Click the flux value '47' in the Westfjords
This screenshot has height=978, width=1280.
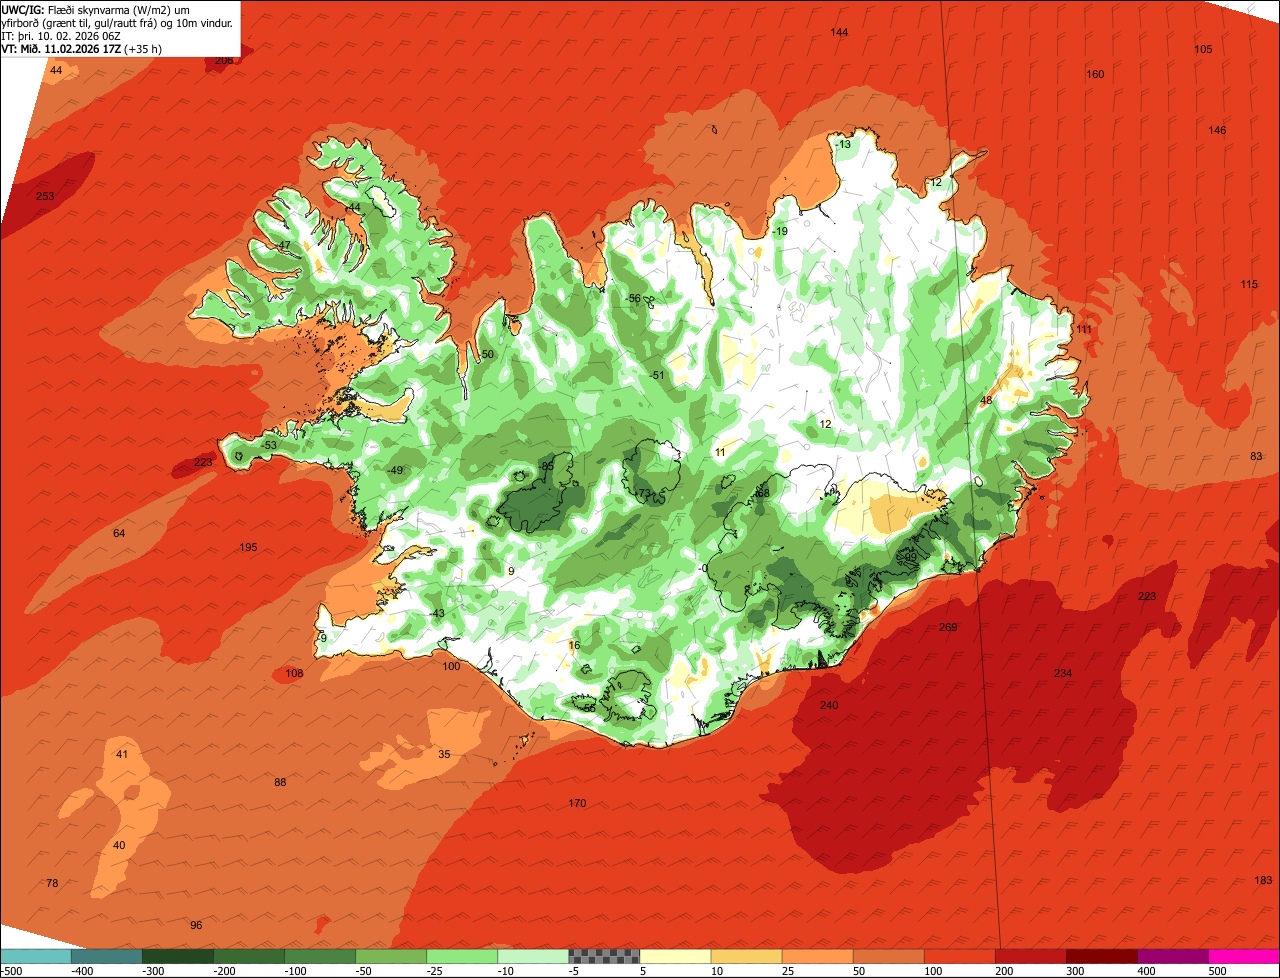click(284, 245)
